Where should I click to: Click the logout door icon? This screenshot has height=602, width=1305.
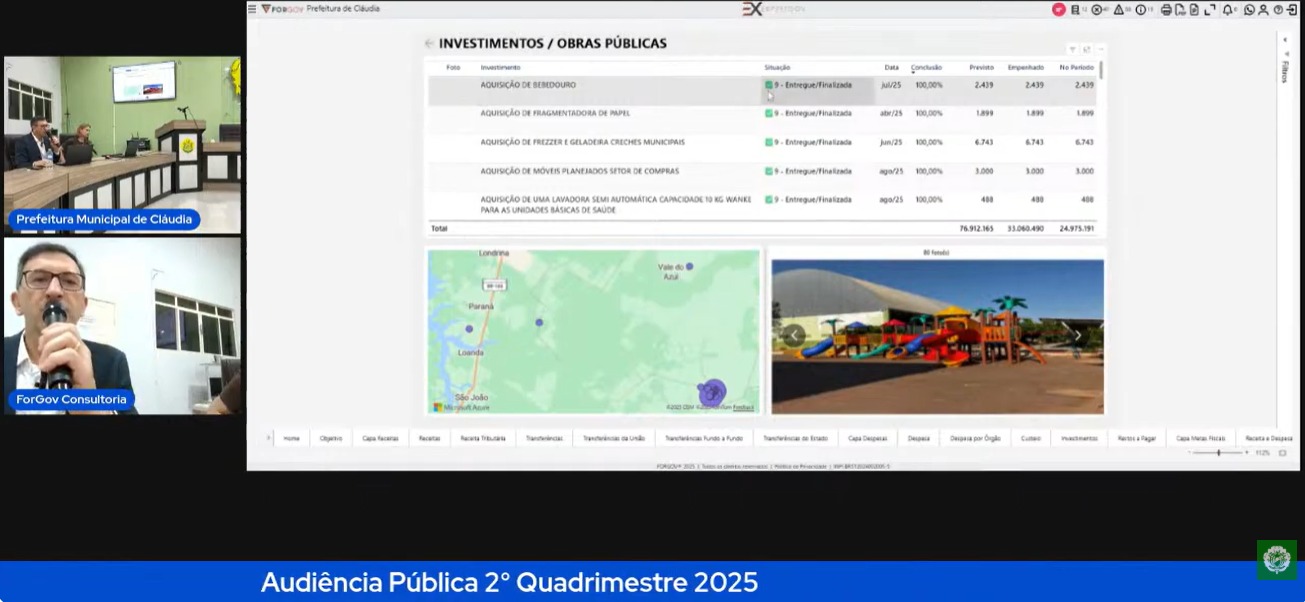pyautogui.click(x=1291, y=10)
